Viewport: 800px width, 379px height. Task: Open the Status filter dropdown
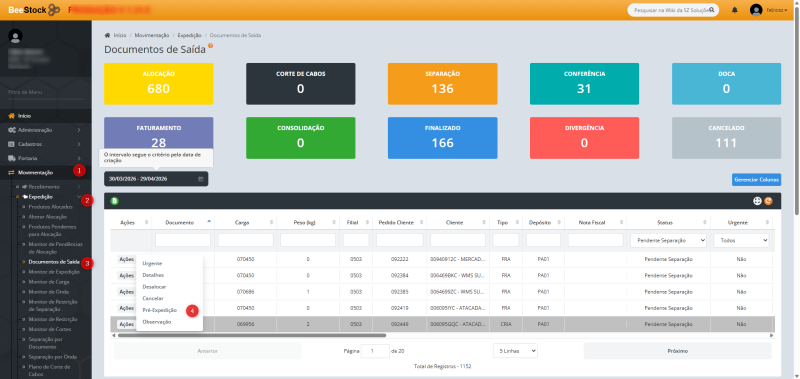(x=668, y=240)
